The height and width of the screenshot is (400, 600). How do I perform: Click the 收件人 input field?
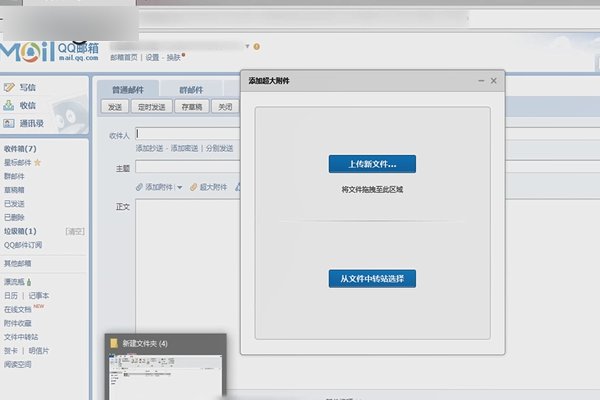click(188, 134)
